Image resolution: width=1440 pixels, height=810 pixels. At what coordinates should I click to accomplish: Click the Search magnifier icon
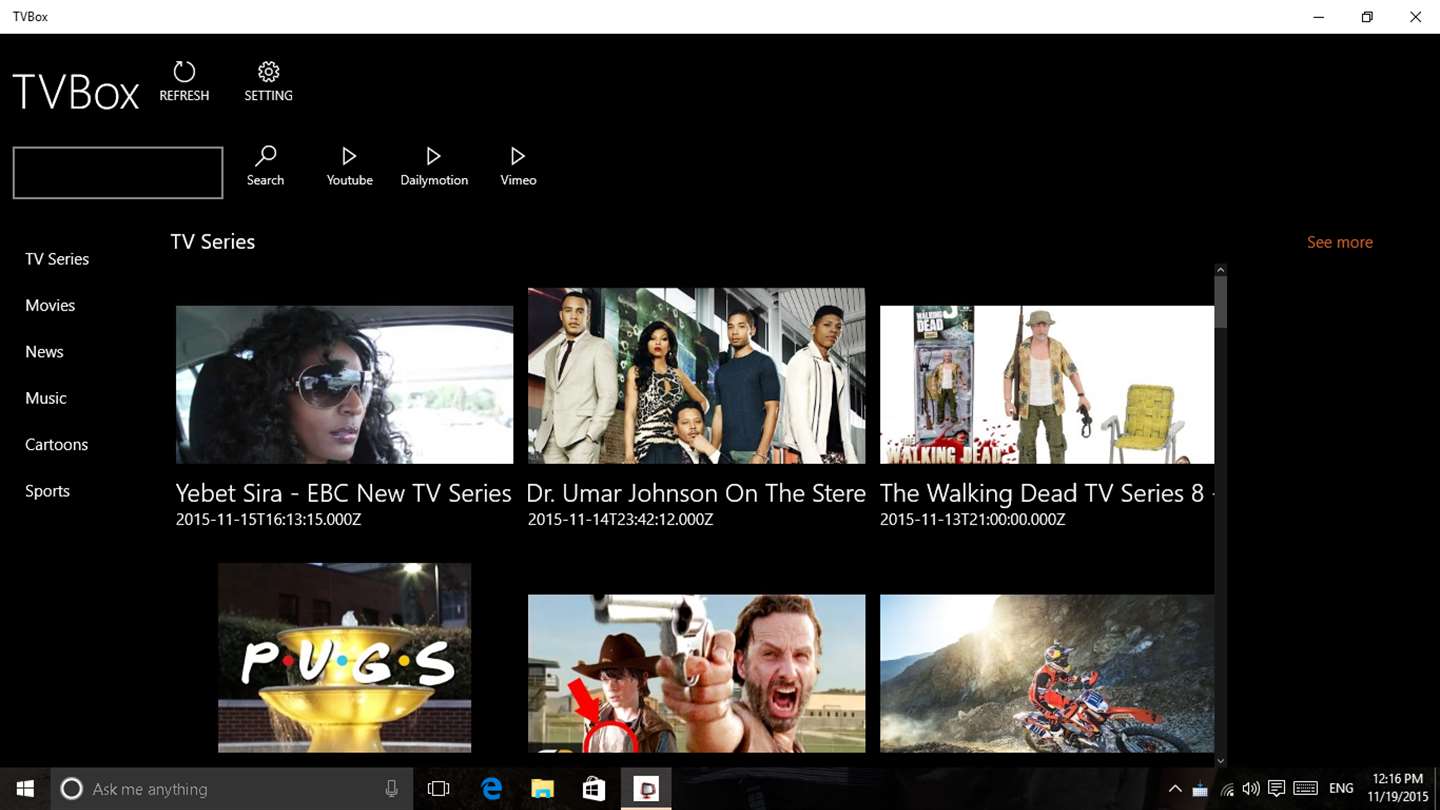coord(265,156)
